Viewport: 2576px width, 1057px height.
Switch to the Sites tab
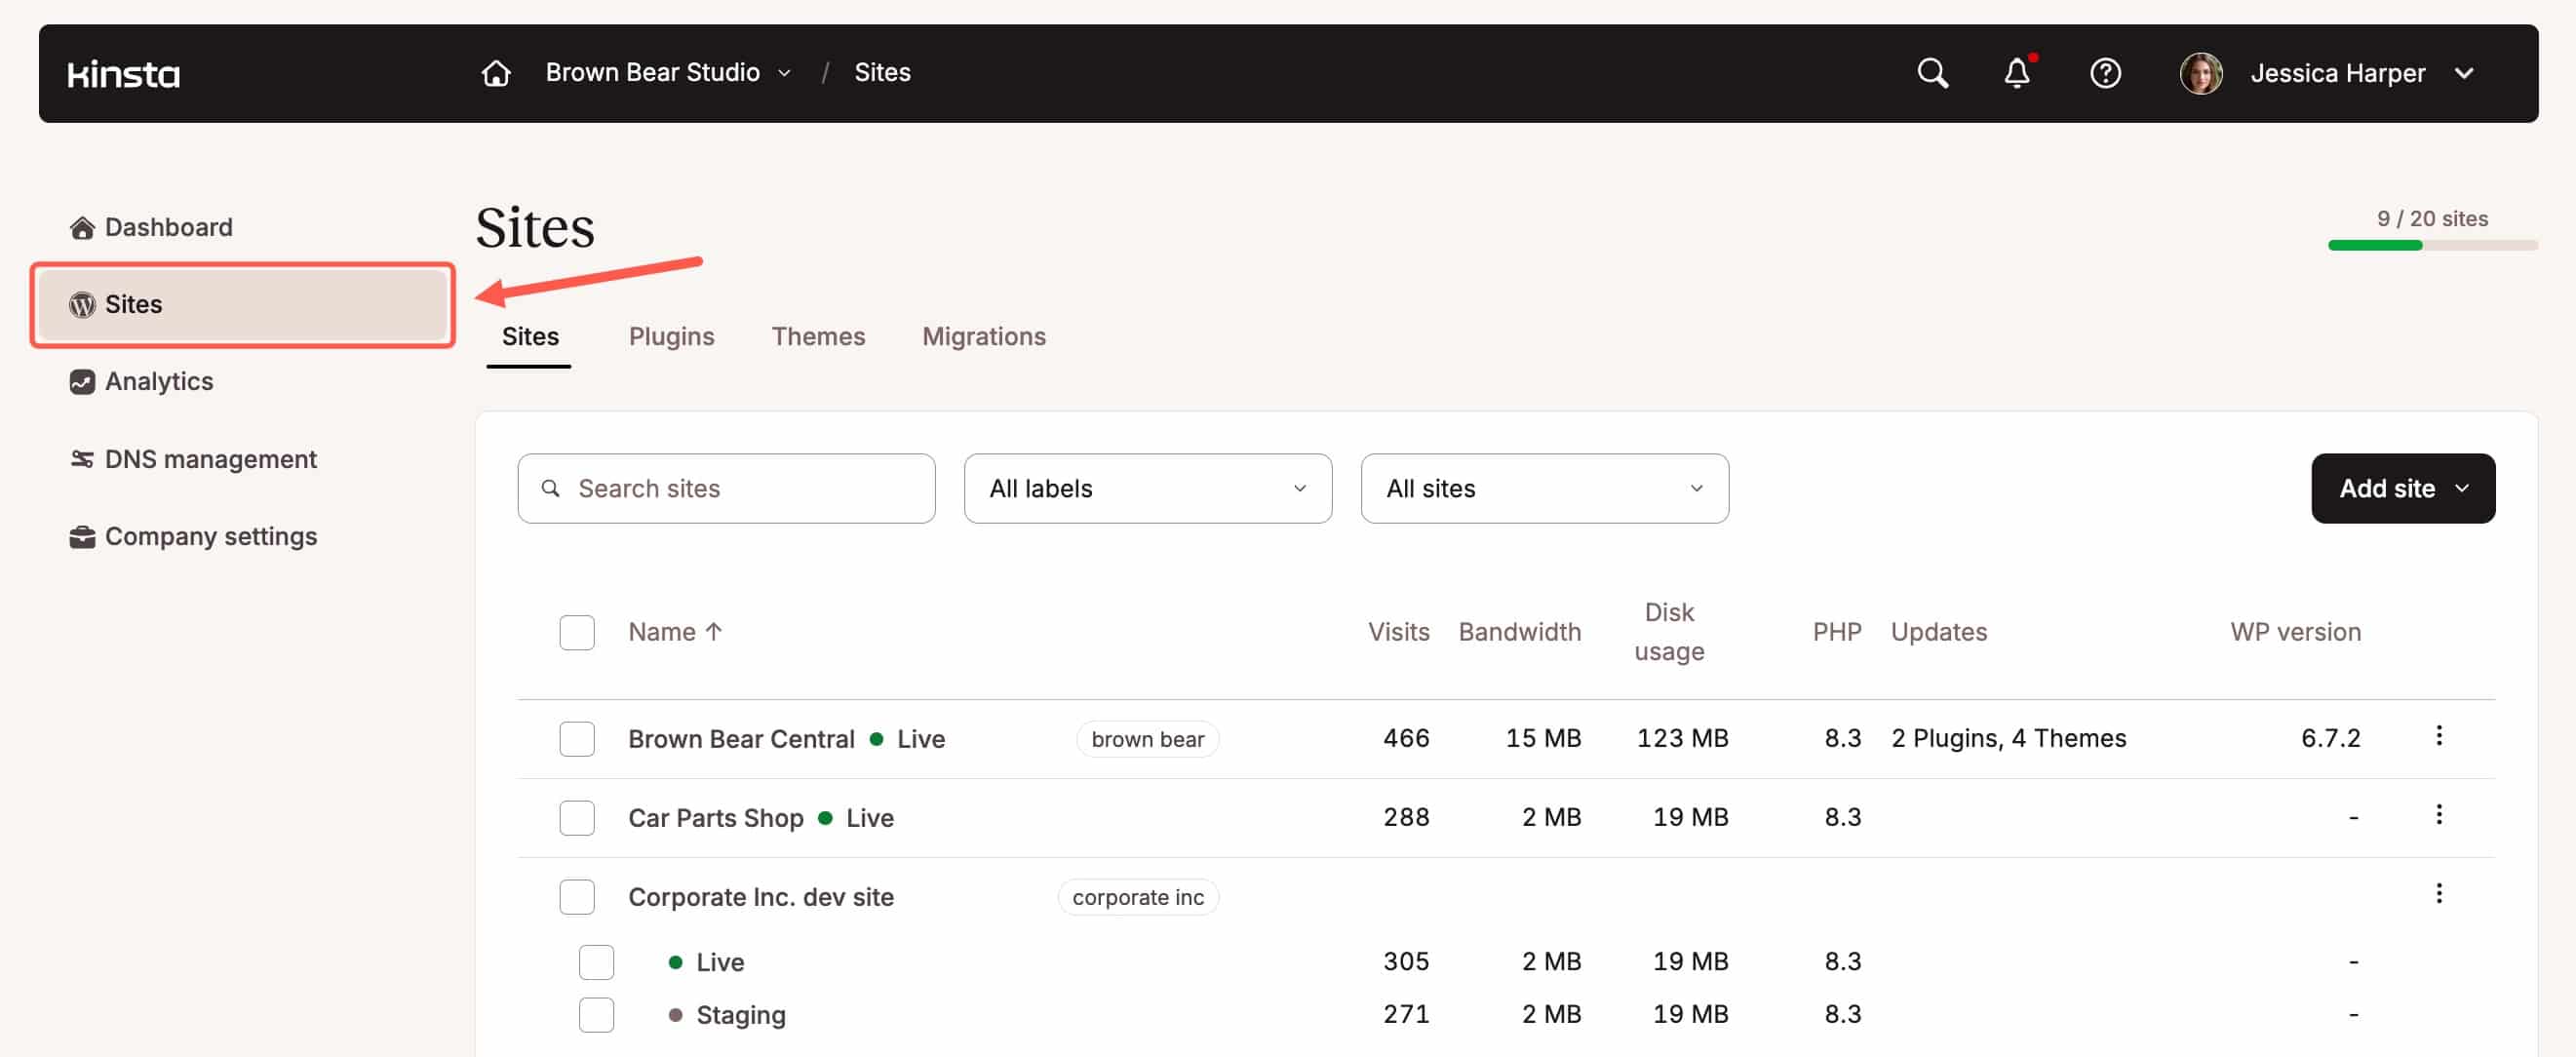530,337
